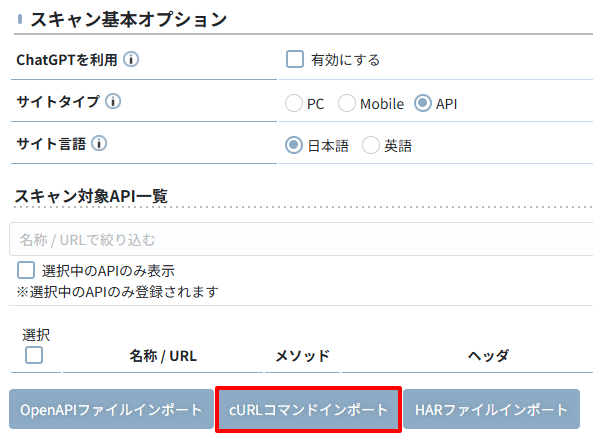Click info icon next to ChatGPTを利用
The image size is (593, 439).
pyautogui.click(x=131, y=59)
